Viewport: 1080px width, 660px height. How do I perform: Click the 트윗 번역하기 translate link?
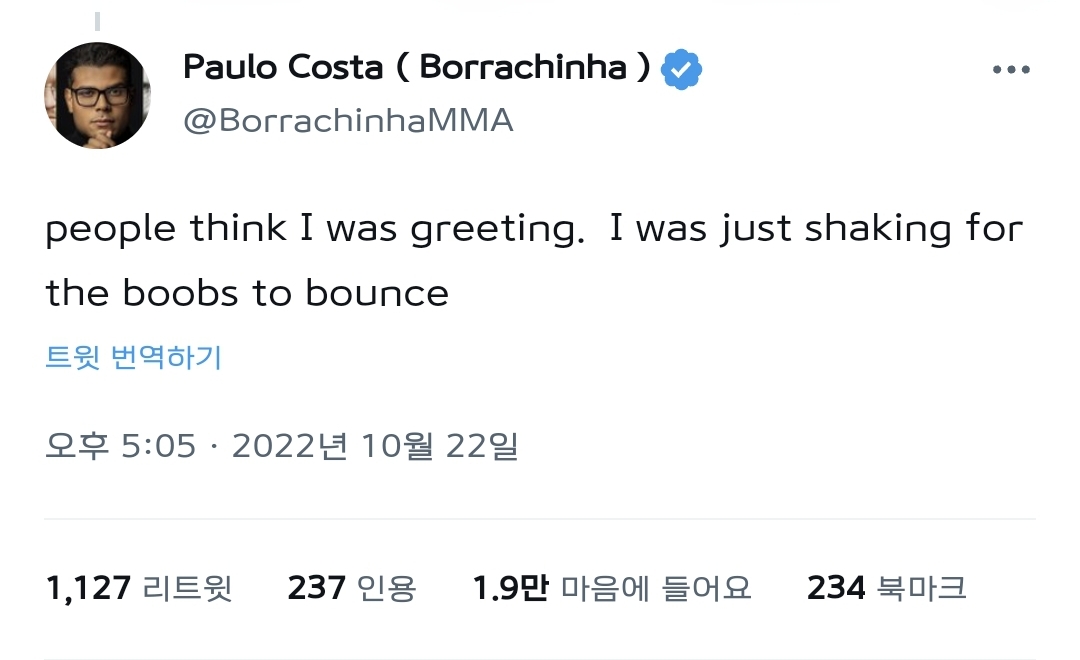133,357
